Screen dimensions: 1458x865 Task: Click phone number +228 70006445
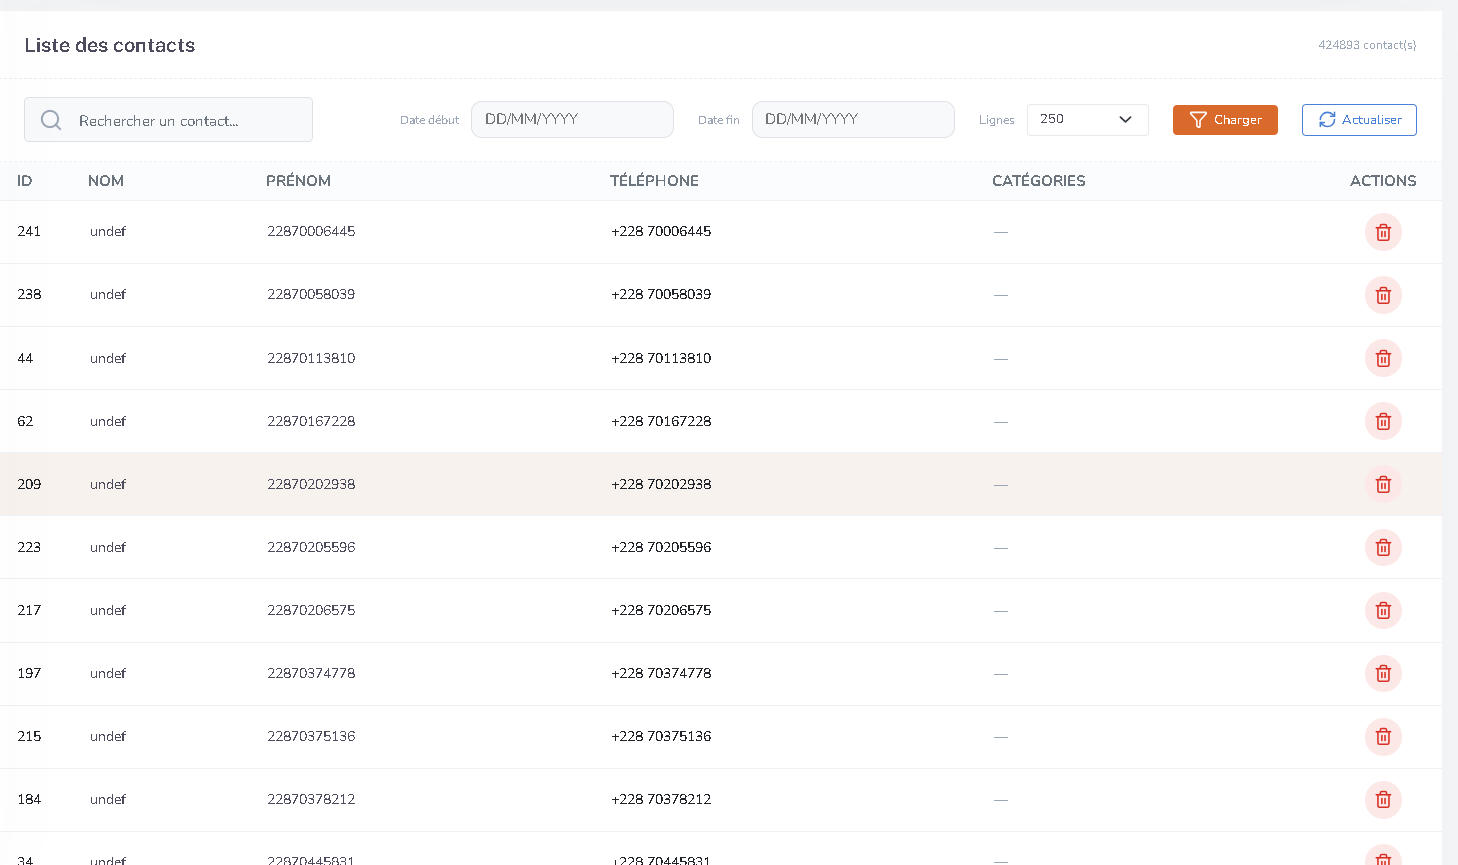[x=661, y=231]
